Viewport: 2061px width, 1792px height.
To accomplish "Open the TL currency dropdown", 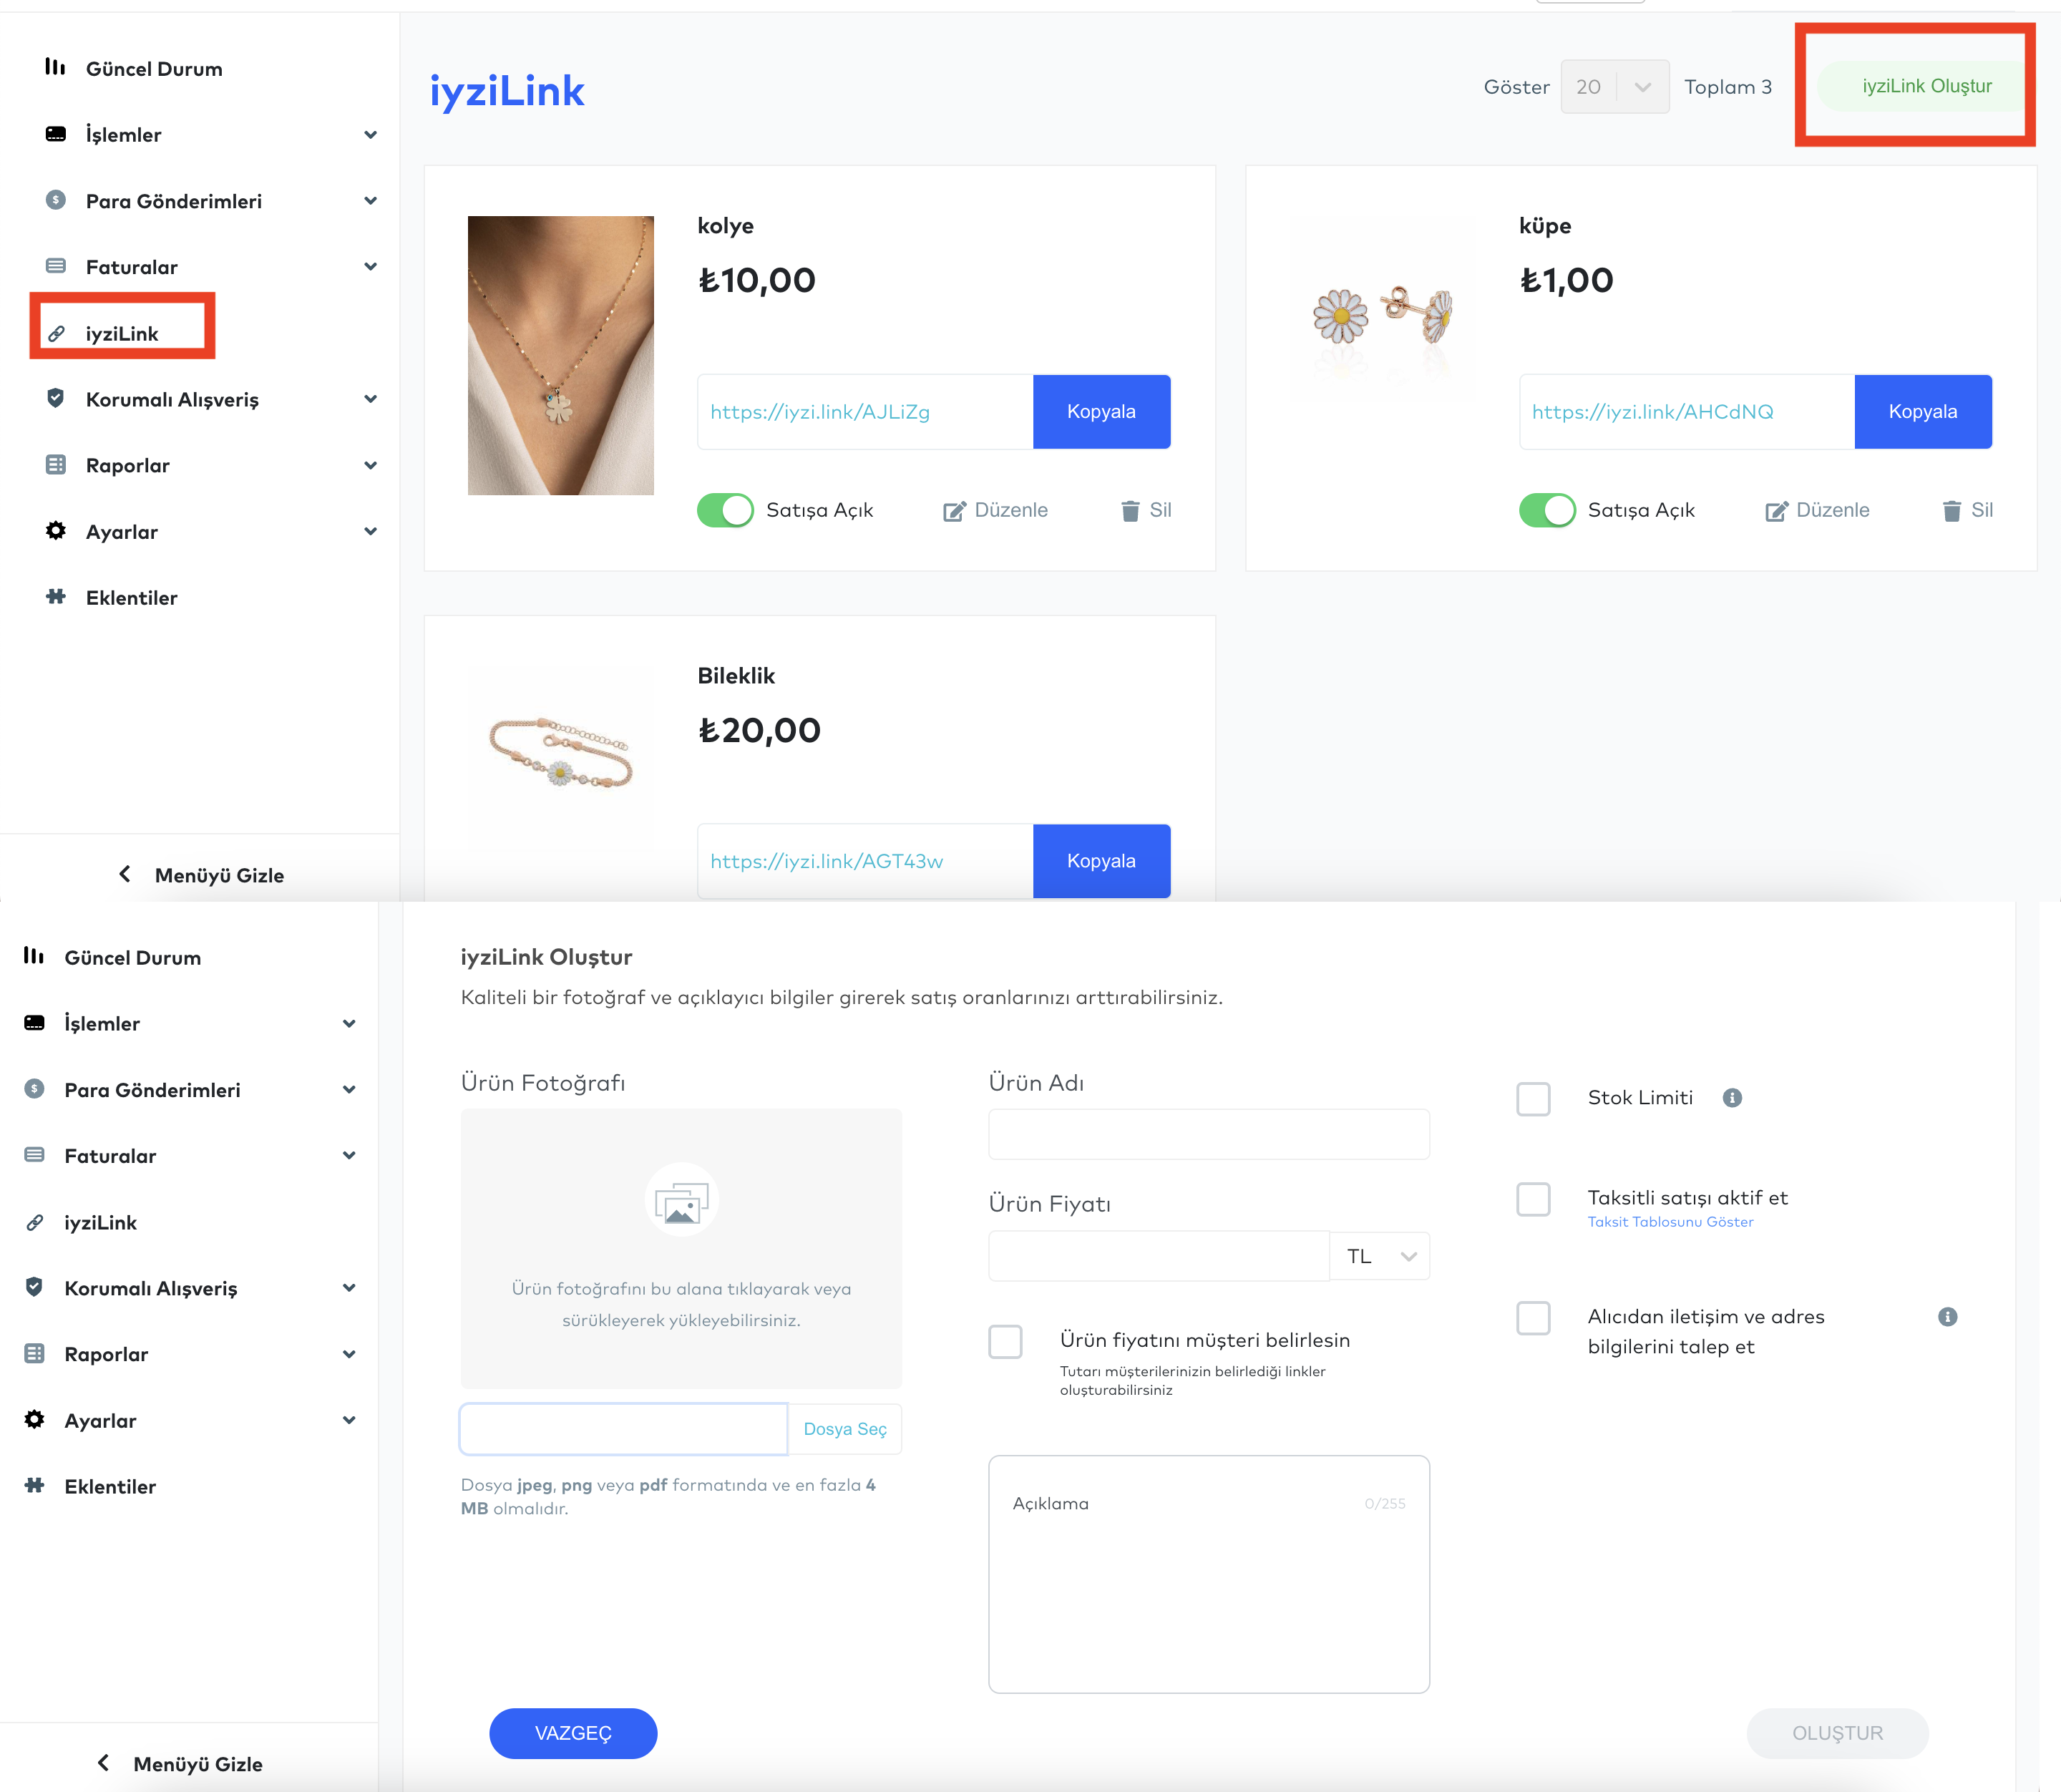I will pos(1379,1256).
